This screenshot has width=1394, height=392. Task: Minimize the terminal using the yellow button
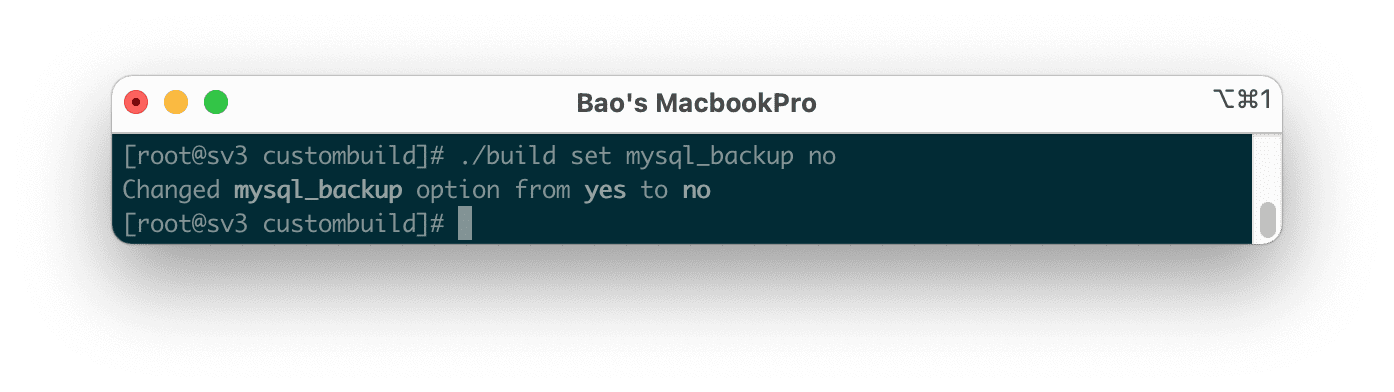click(176, 102)
